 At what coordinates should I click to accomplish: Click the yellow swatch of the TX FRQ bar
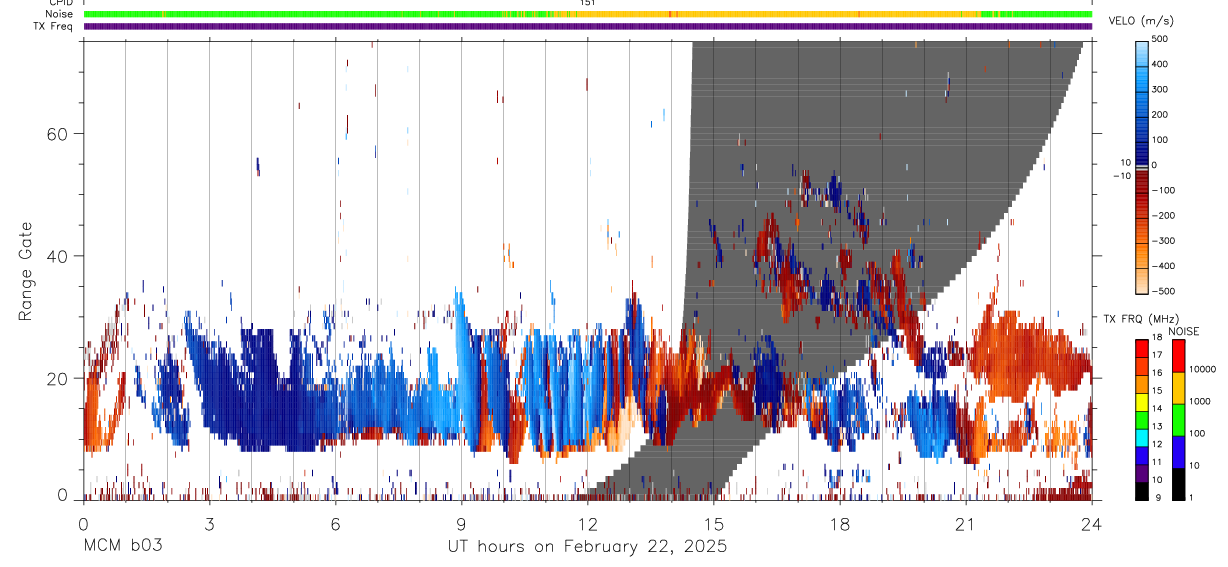pos(1142,402)
